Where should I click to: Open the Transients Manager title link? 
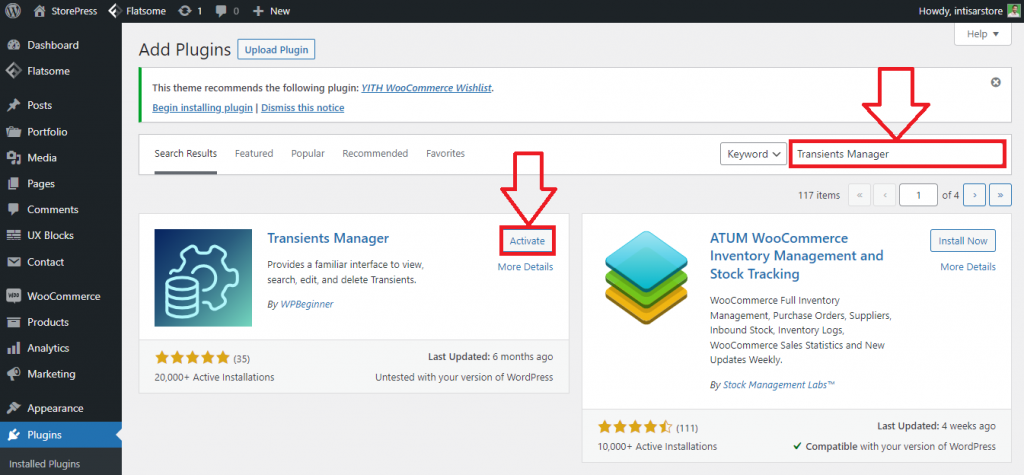[328, 238]
